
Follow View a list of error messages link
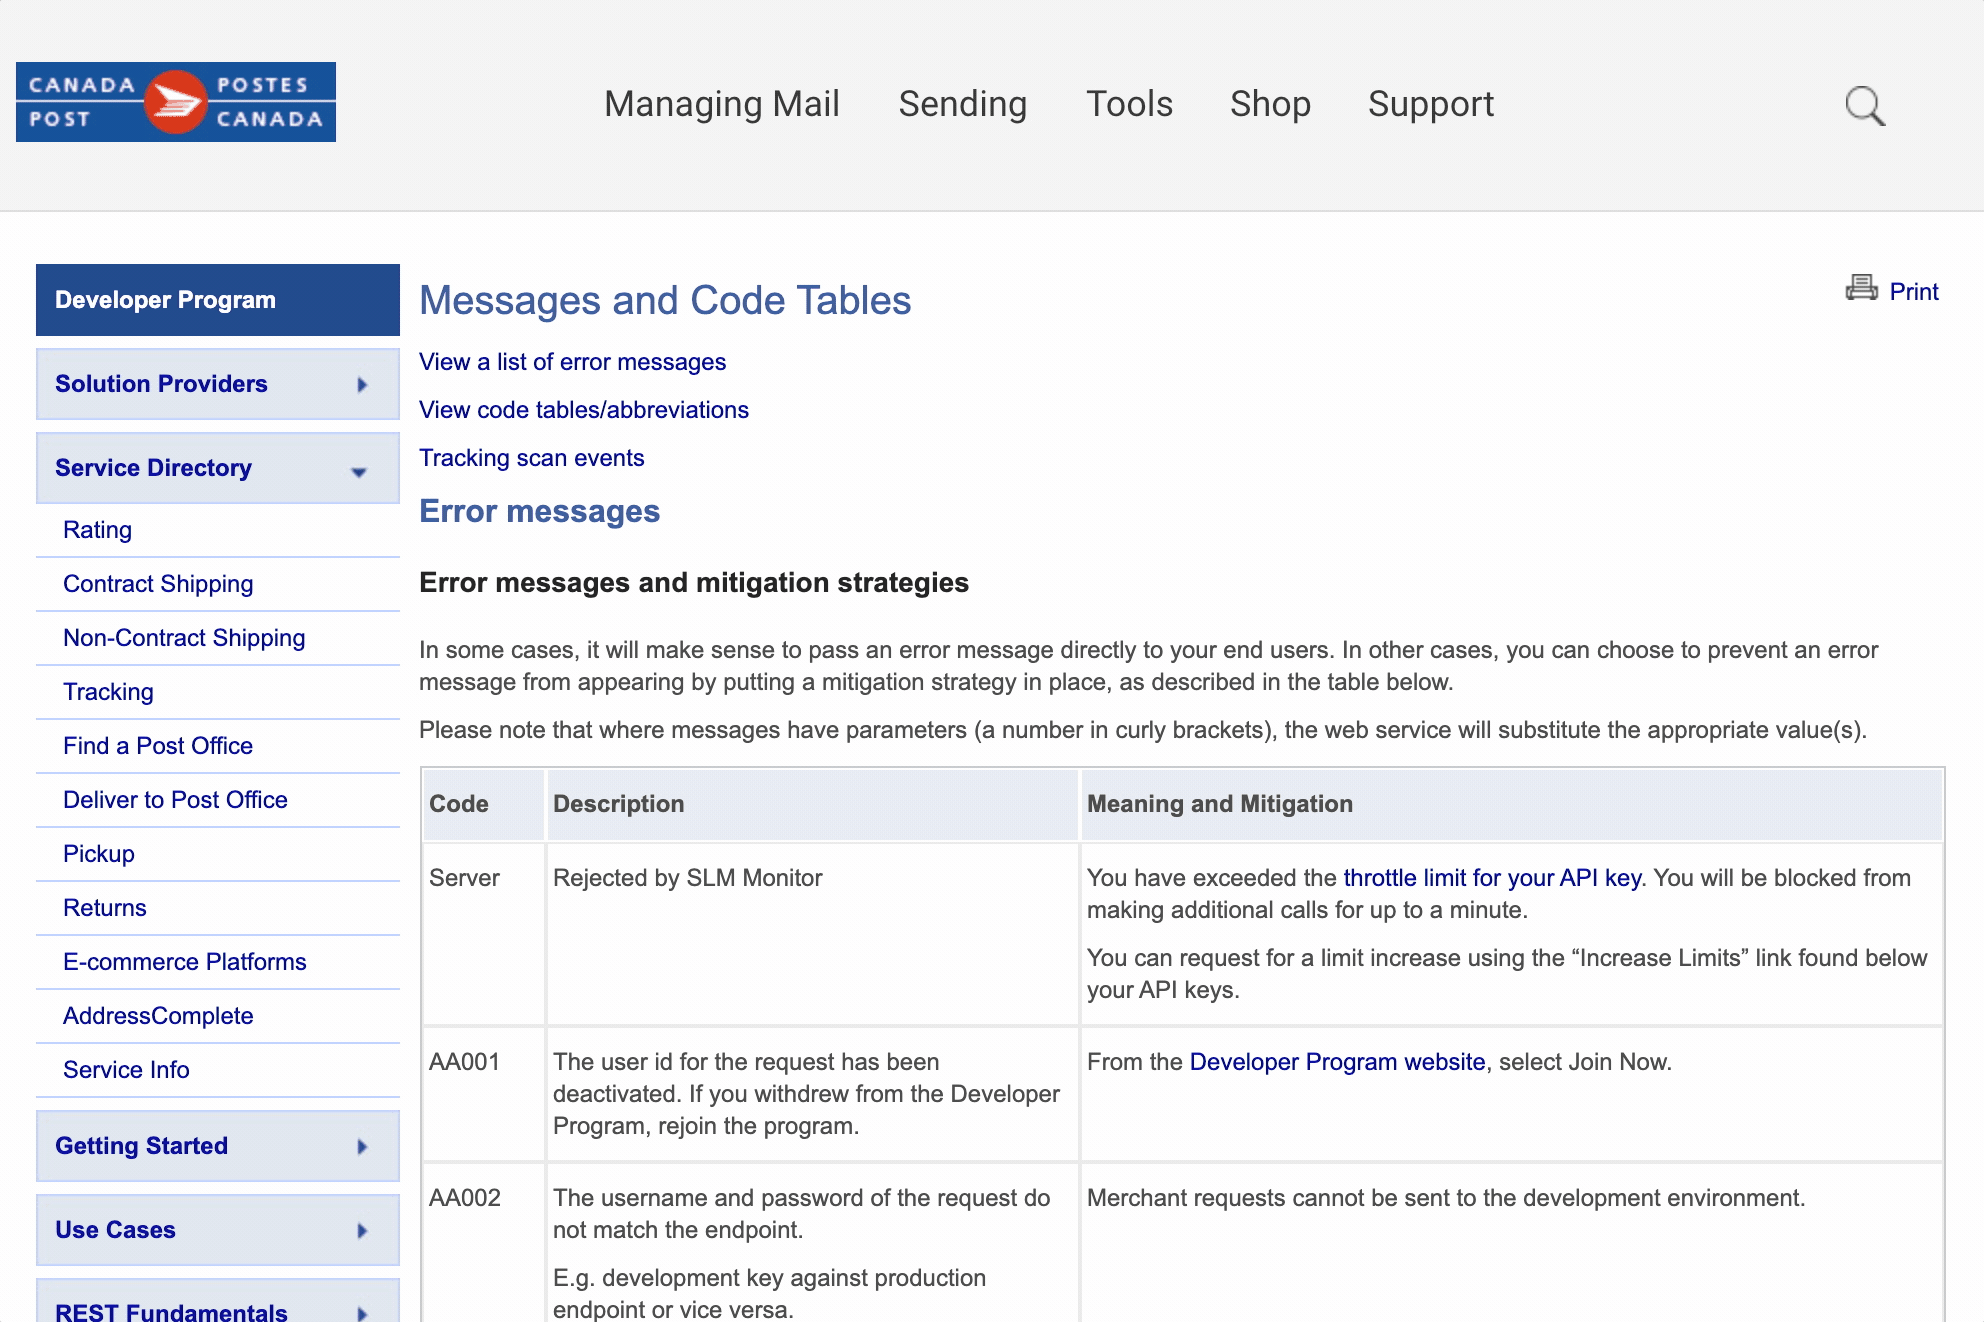(x=572, y=362)
